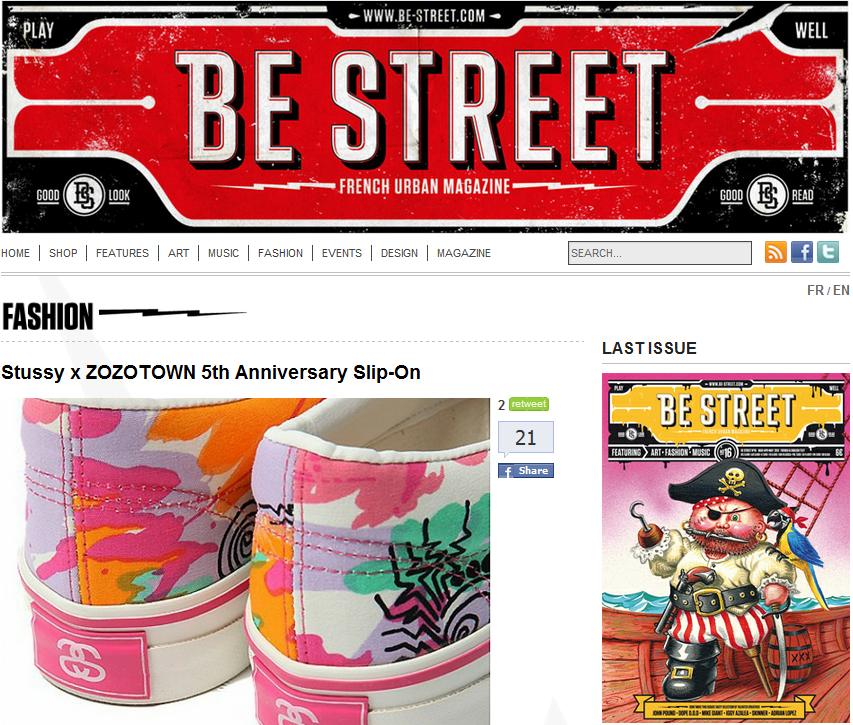Screen dimensions: 853x725
Task: Switch the site language to FR
Action: (x=815, y=290)
